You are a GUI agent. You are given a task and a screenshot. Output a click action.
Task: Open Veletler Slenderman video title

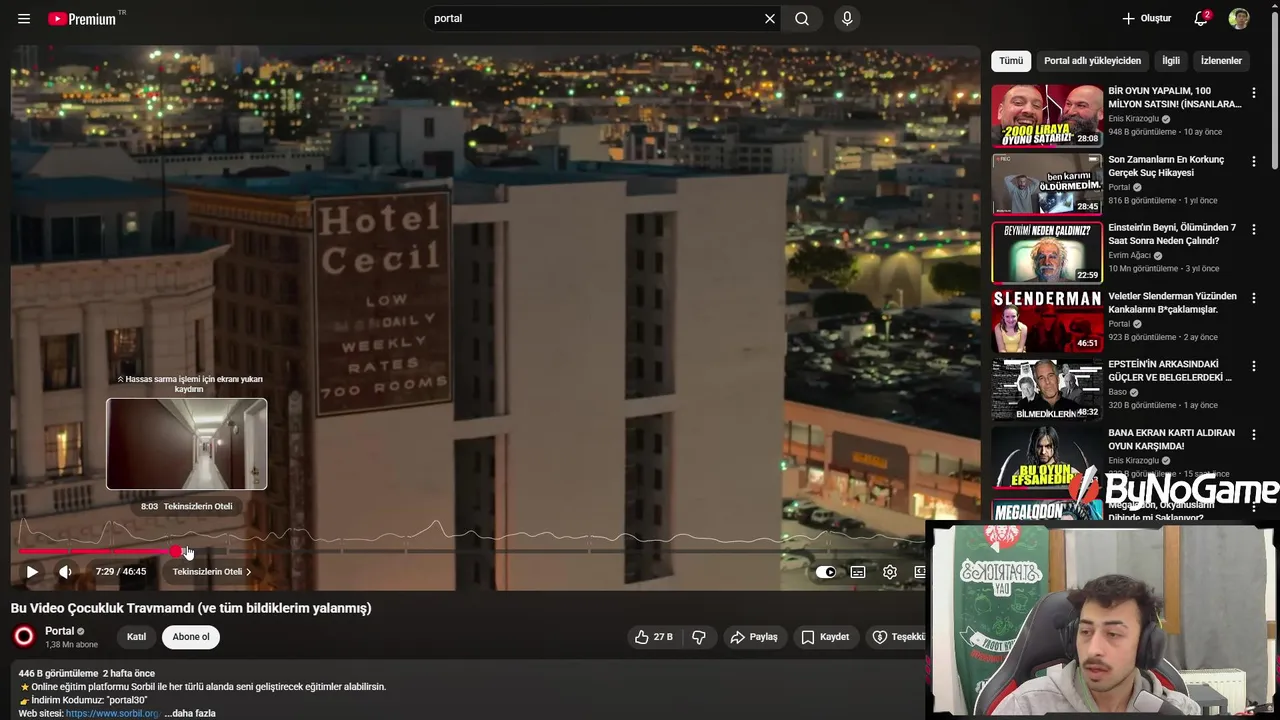point(1172,302)
